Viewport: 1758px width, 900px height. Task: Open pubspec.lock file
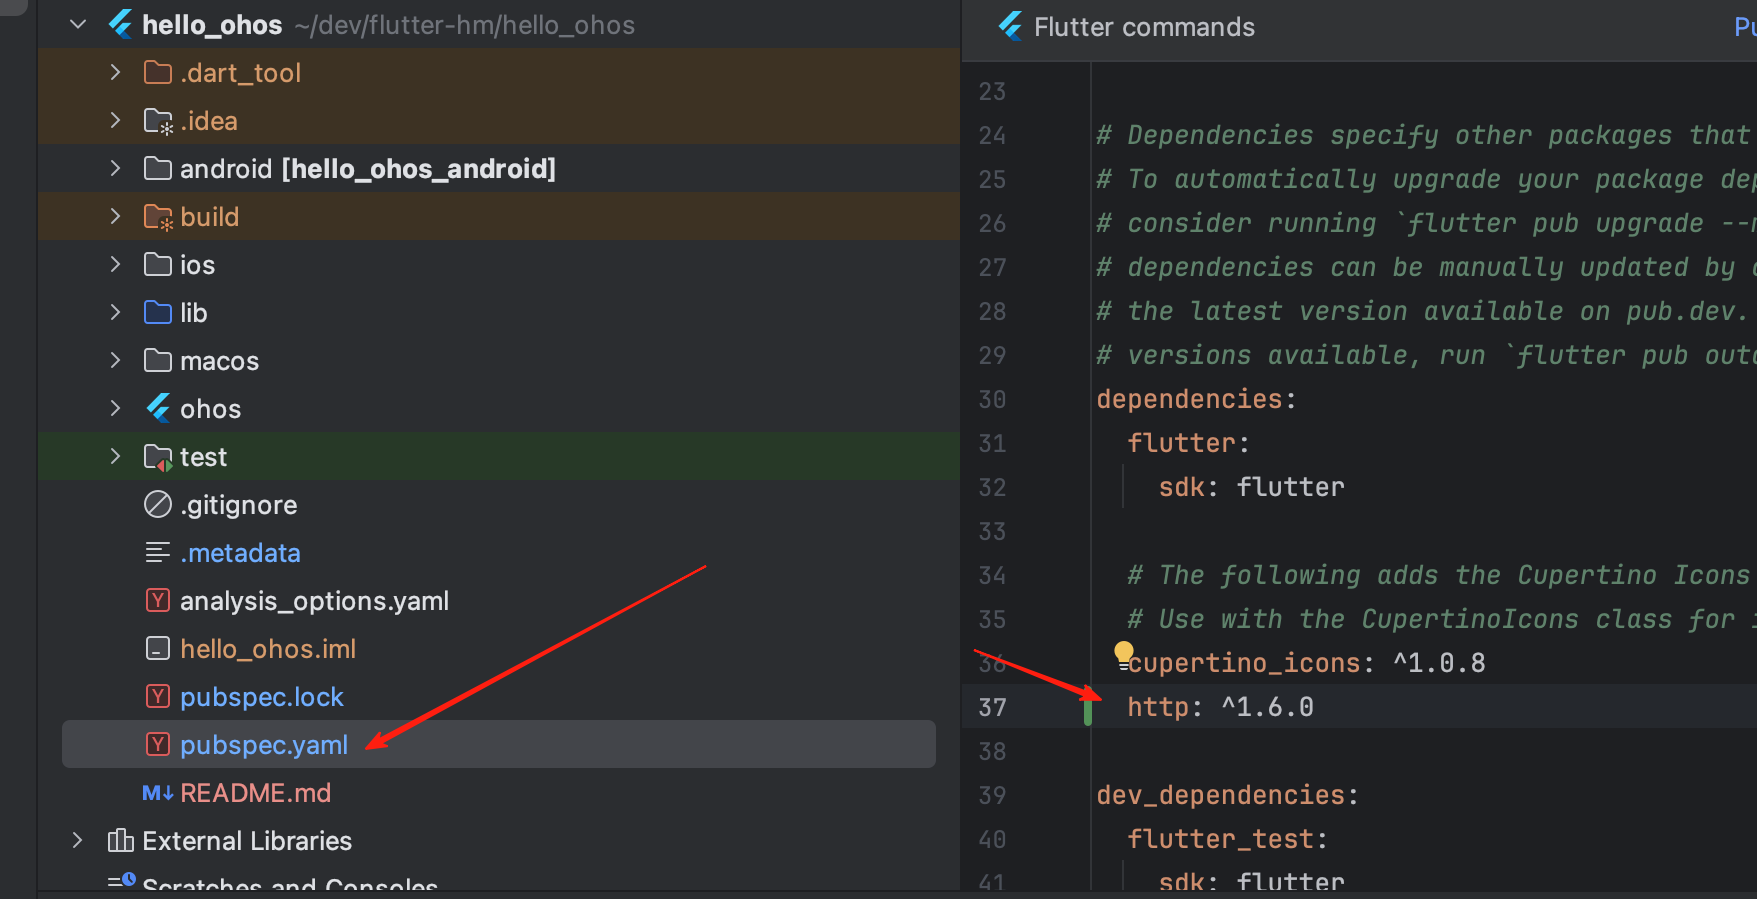coord(262,697)
